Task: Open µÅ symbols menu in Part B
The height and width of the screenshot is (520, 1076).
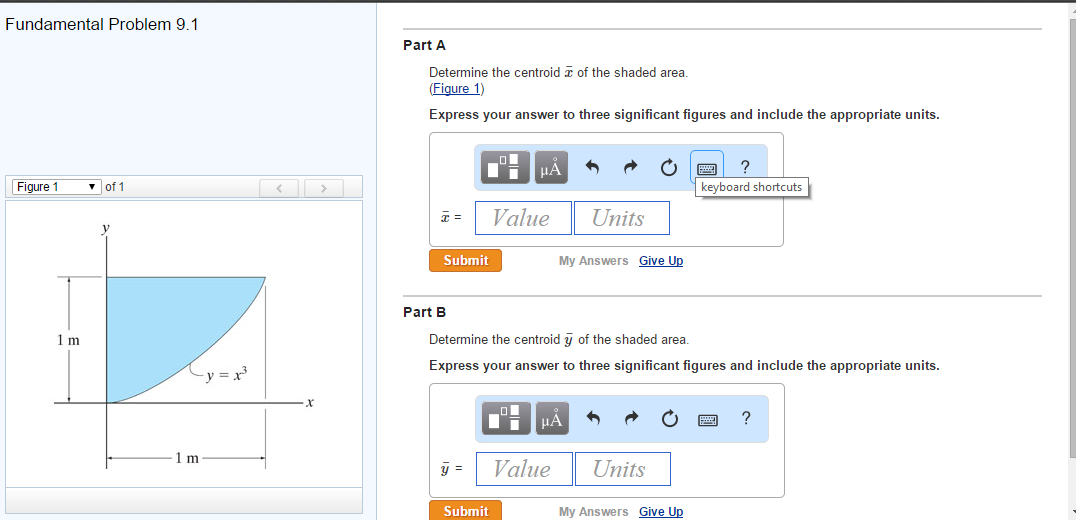Action: pos(552,418)
